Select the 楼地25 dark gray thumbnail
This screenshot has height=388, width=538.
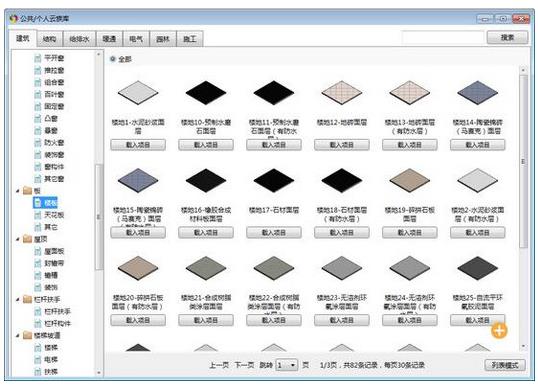pyautogui.click(x=478, y=268)
